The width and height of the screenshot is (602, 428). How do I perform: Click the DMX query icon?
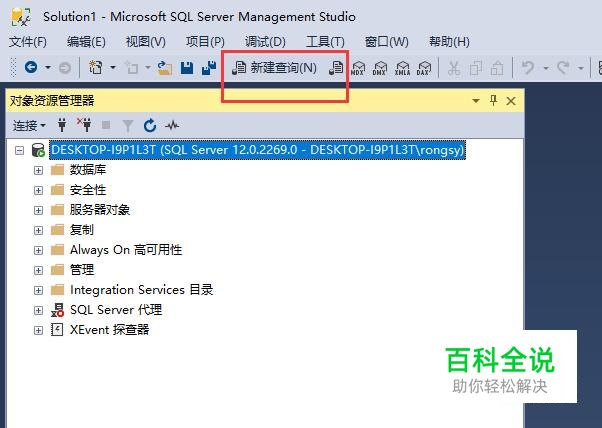380,68
